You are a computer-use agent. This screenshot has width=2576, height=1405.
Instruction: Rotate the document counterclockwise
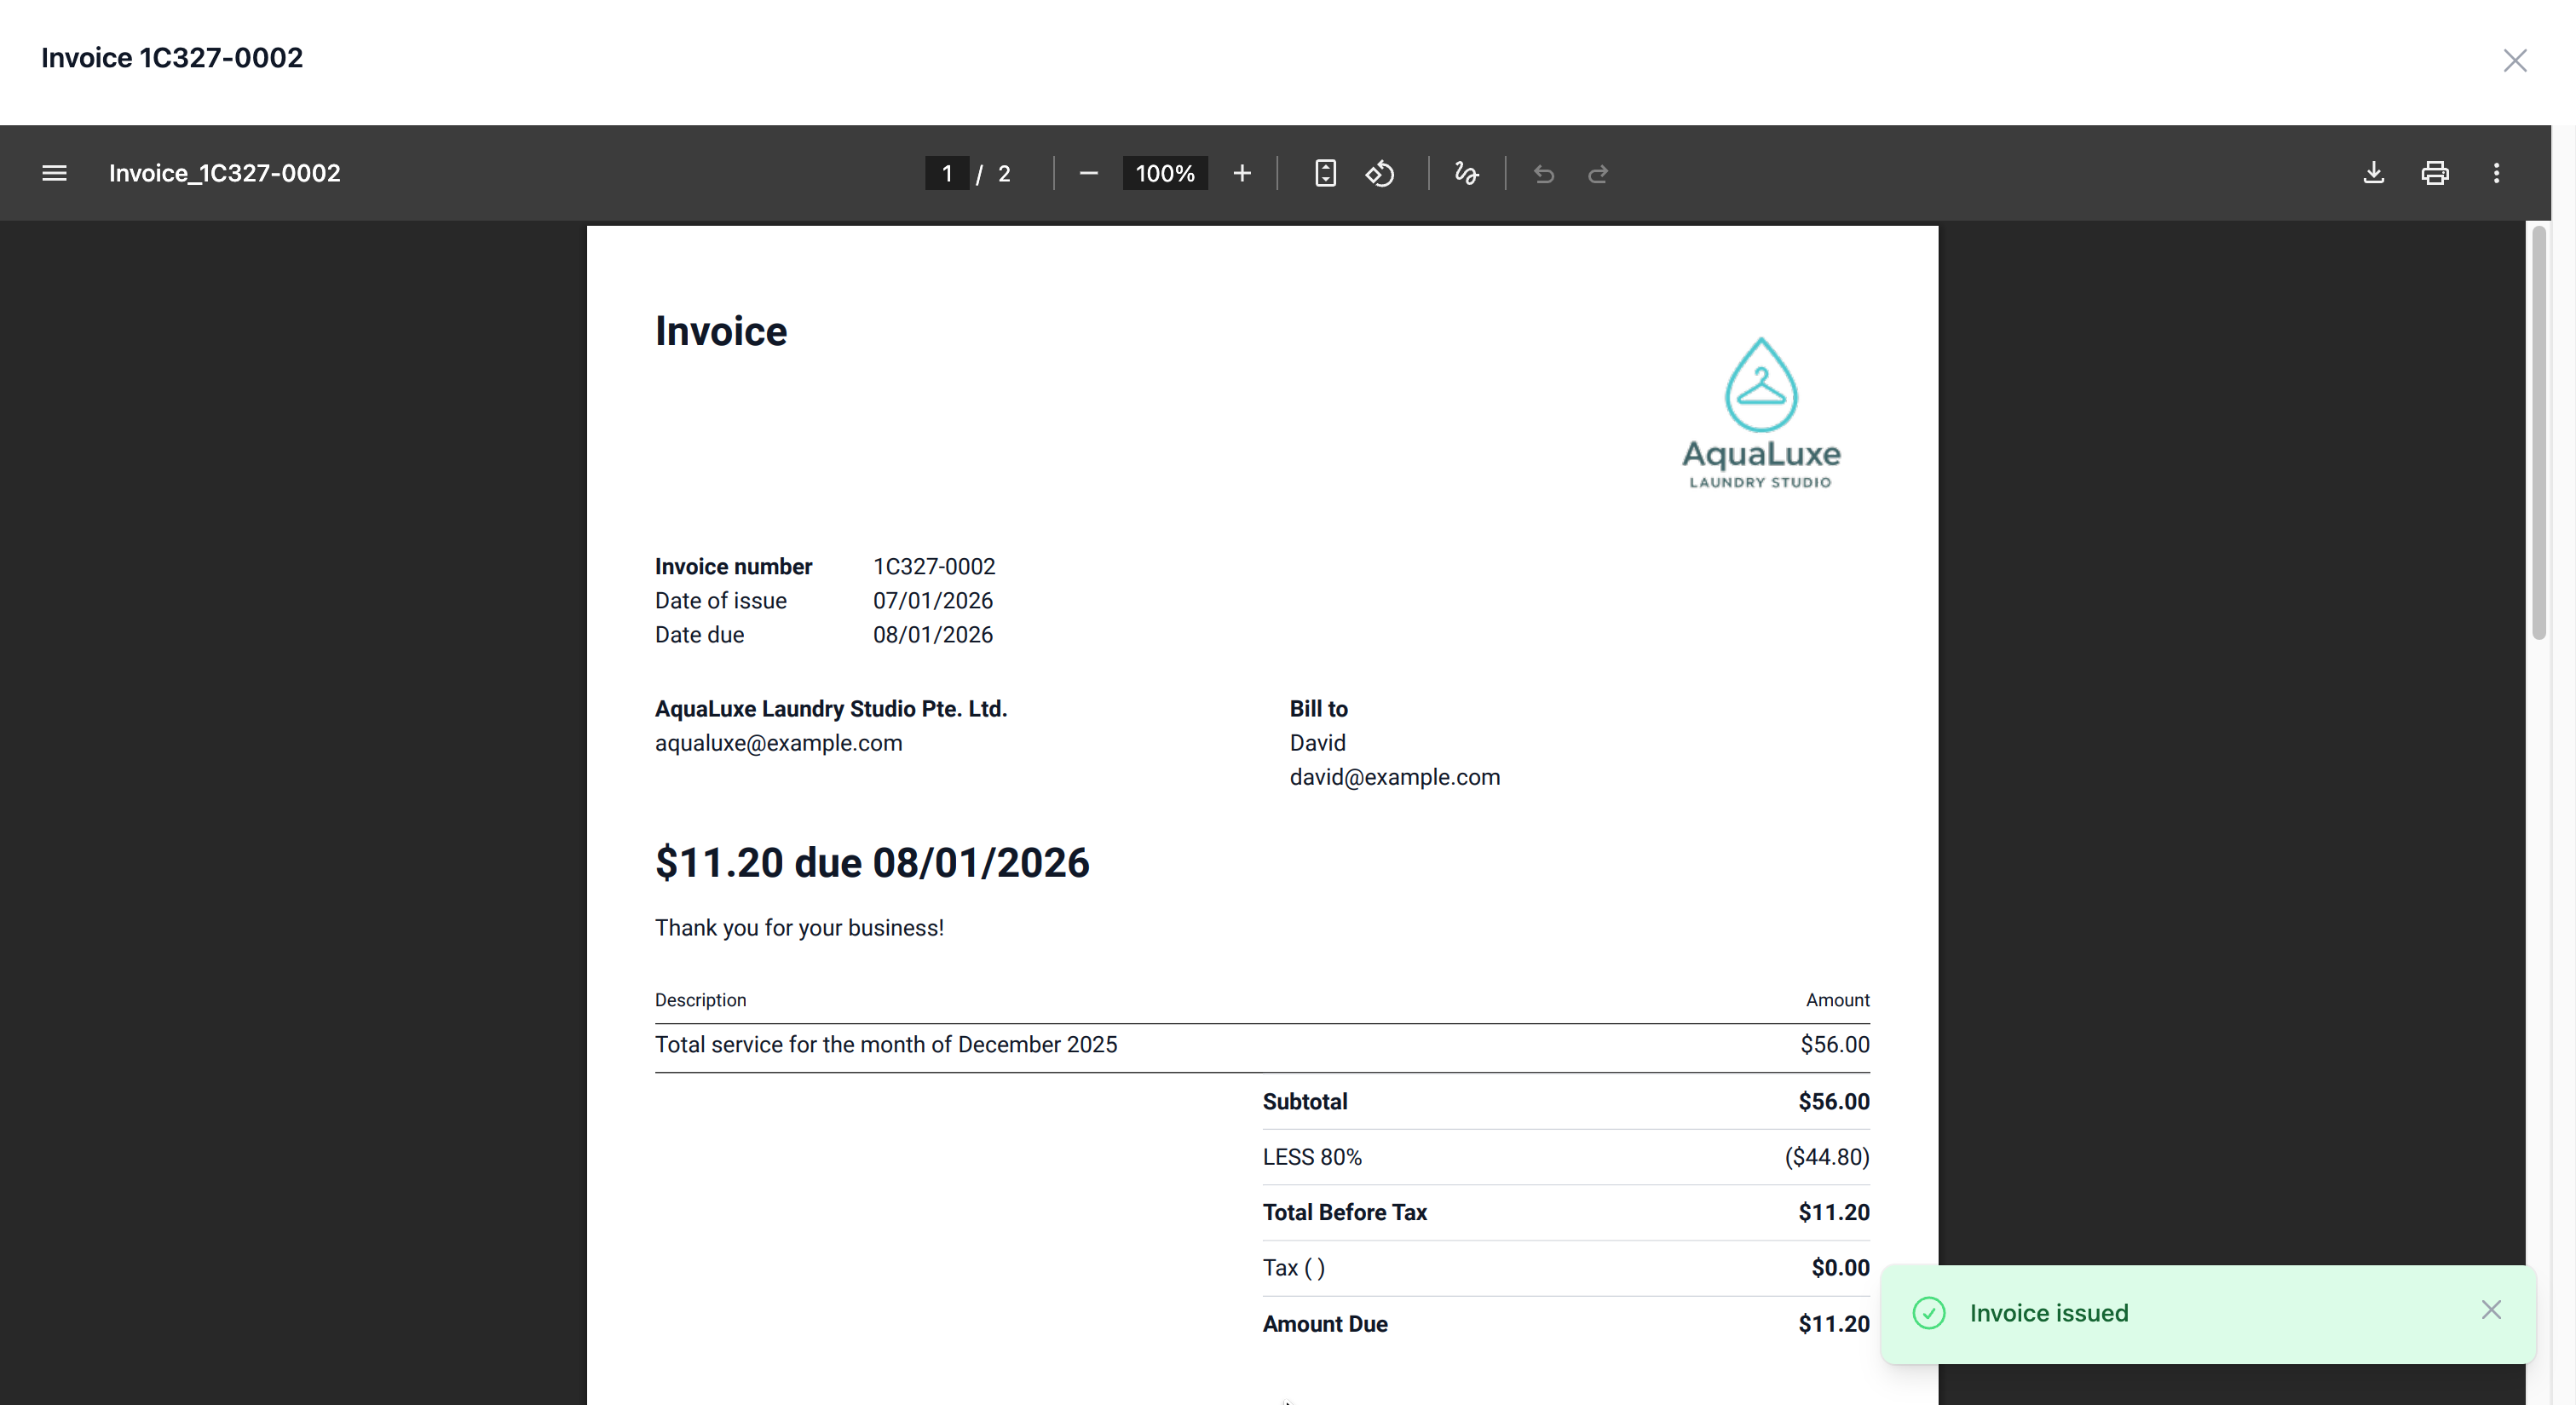[x=1380, y=173]
